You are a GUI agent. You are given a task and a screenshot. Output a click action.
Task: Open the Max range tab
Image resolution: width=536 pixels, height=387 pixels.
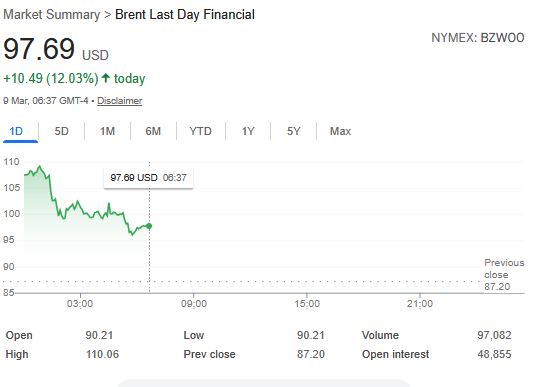pyautogui.click(x=340, y=131)
